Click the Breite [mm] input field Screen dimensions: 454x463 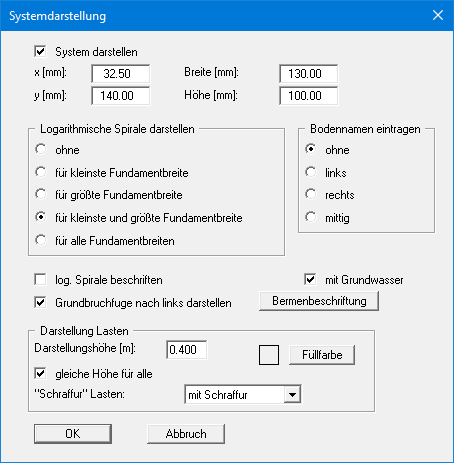pyautogui.click(x=309, y=74)
